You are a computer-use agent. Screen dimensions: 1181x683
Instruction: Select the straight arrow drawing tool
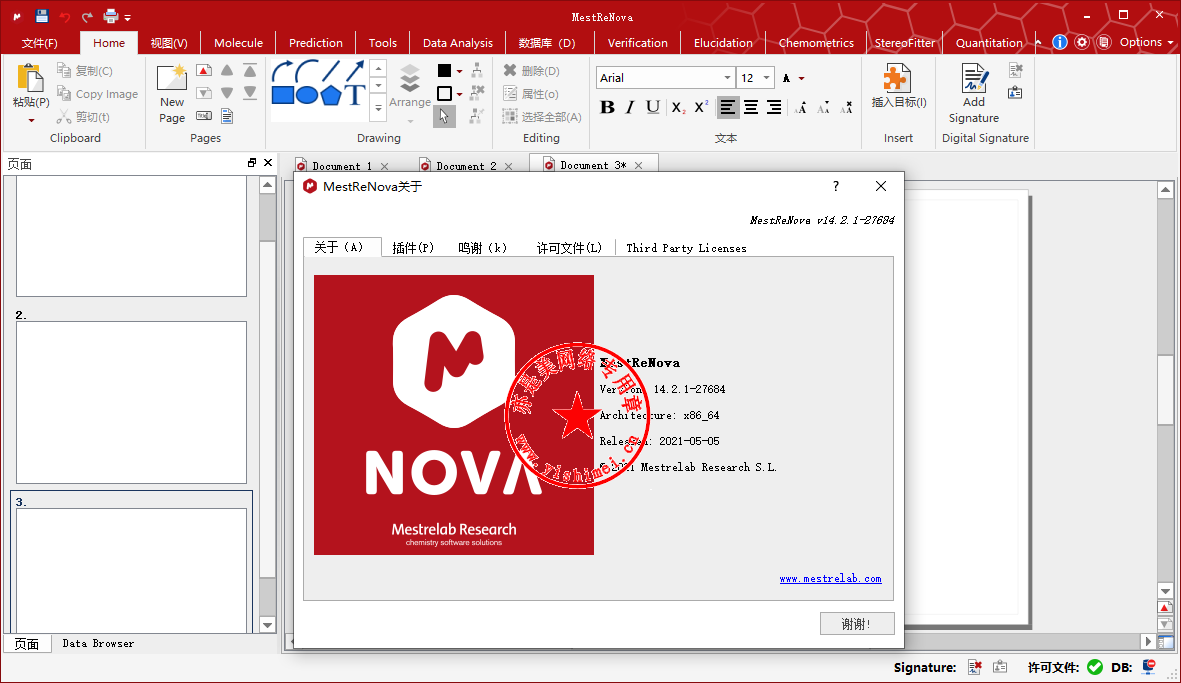(x=355, y=72)
